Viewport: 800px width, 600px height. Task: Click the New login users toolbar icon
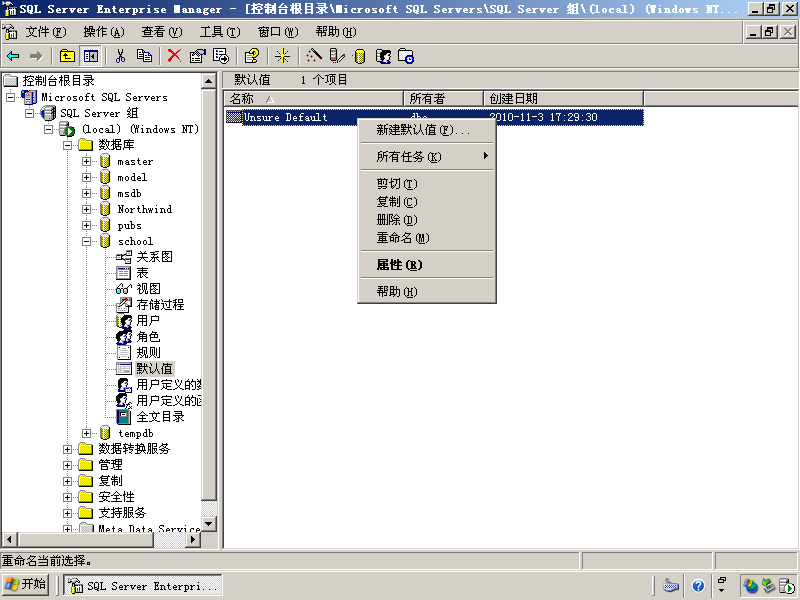point(384,56)
